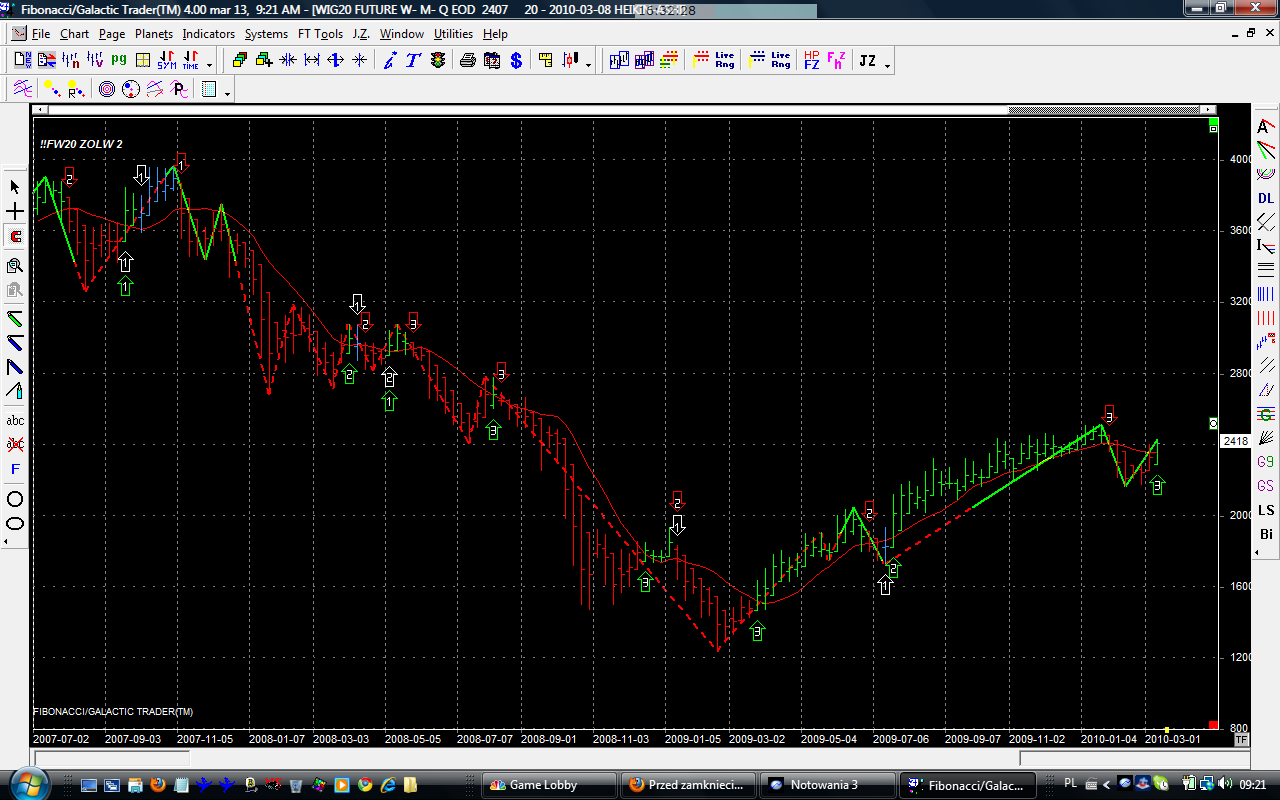1280x800 pixels.
Task: Toggle the red magnet snap tool
Action: 15,237
